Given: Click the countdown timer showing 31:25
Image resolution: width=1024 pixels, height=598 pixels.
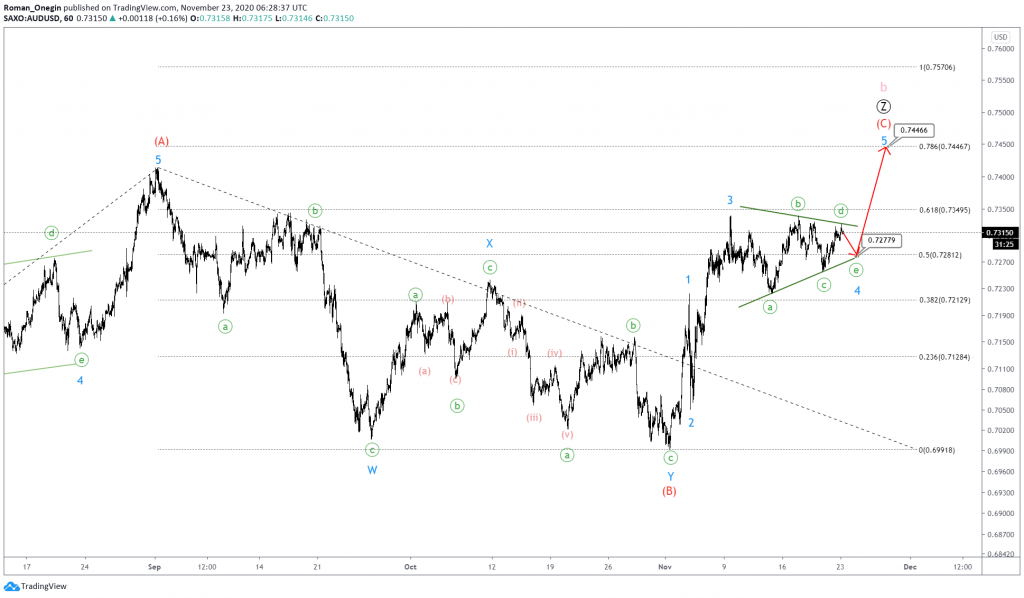Looking at the screenshot, I should [1005, 243].
